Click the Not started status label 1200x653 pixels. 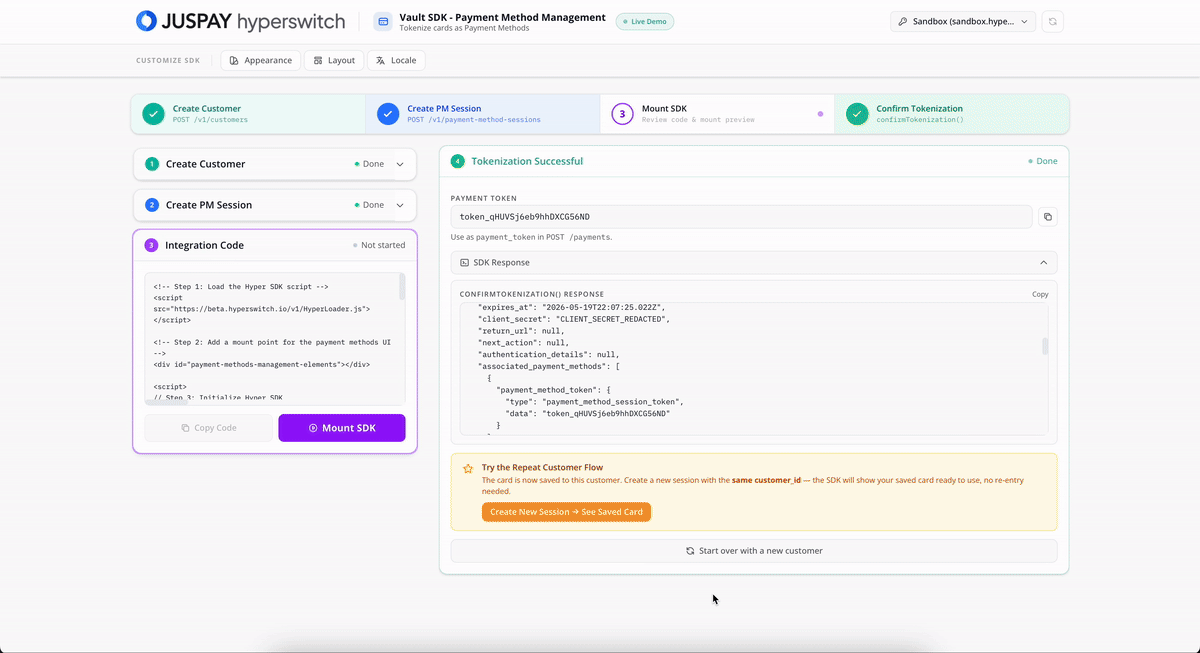(383, 245)
